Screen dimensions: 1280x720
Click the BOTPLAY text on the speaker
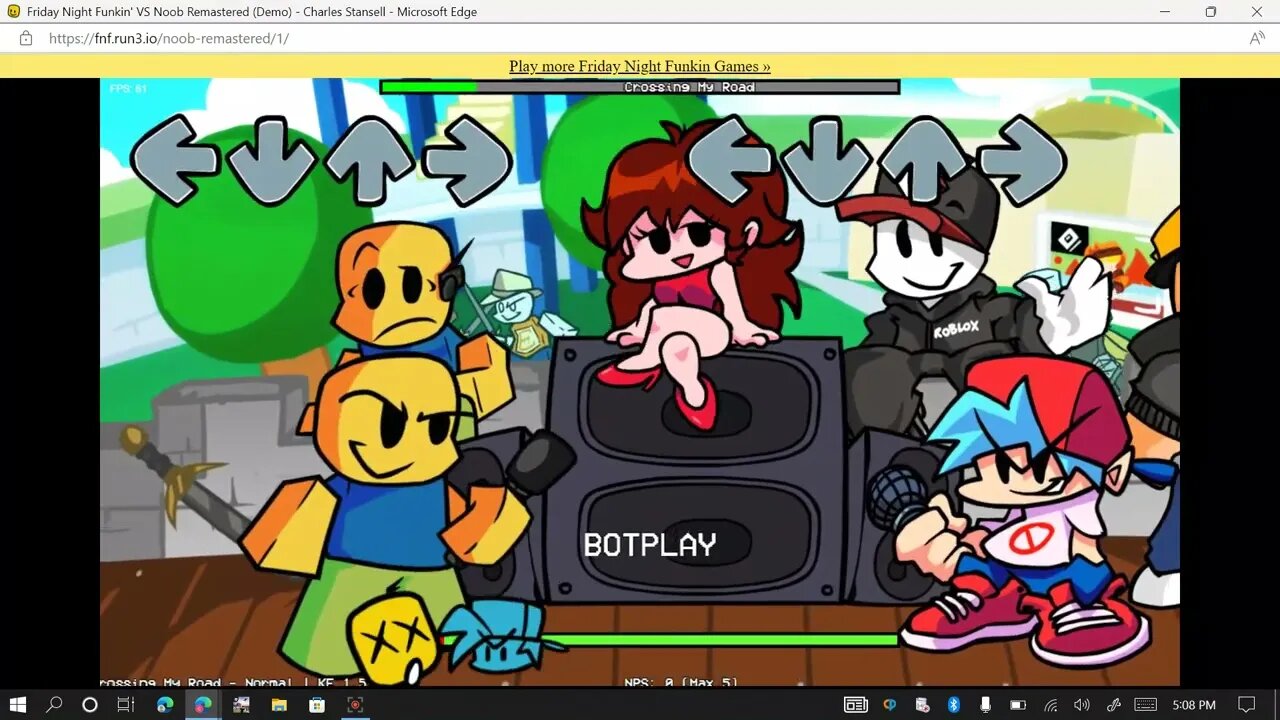pyautogui.click(x=650, y=545)
